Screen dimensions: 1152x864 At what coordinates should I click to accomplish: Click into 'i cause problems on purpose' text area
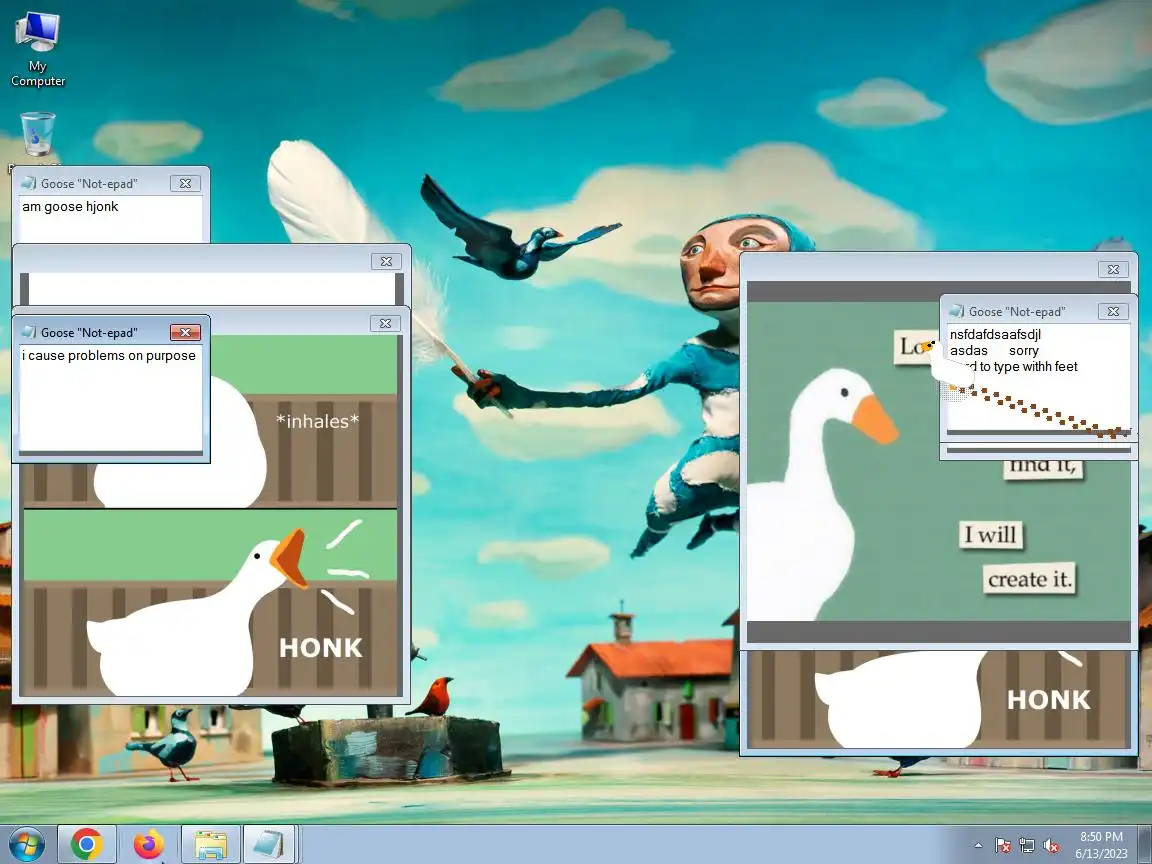(x=111, y=400)
